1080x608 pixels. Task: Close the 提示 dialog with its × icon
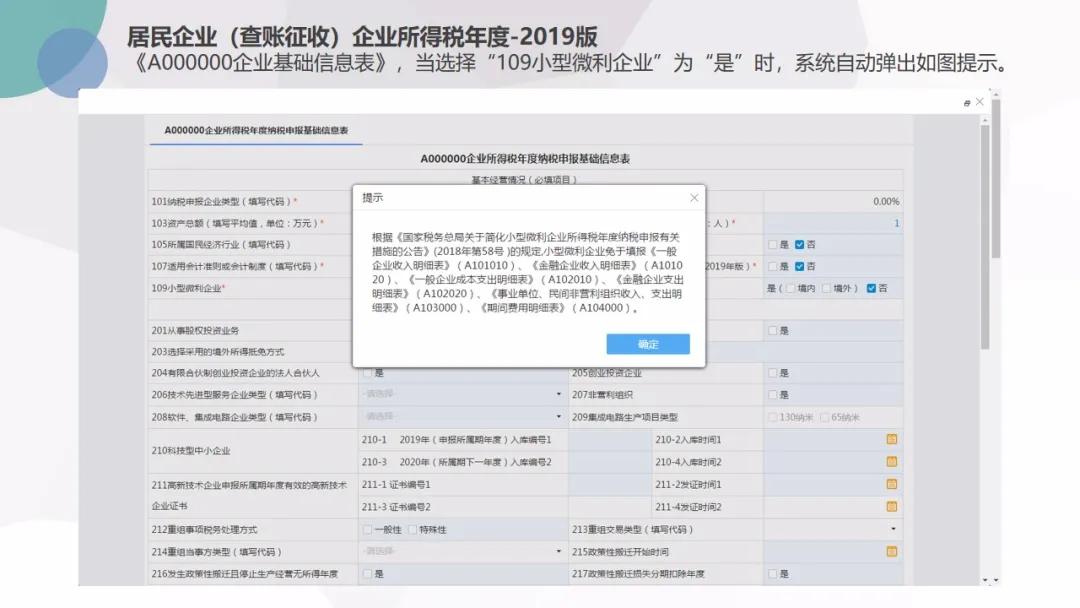coord(694,197)
